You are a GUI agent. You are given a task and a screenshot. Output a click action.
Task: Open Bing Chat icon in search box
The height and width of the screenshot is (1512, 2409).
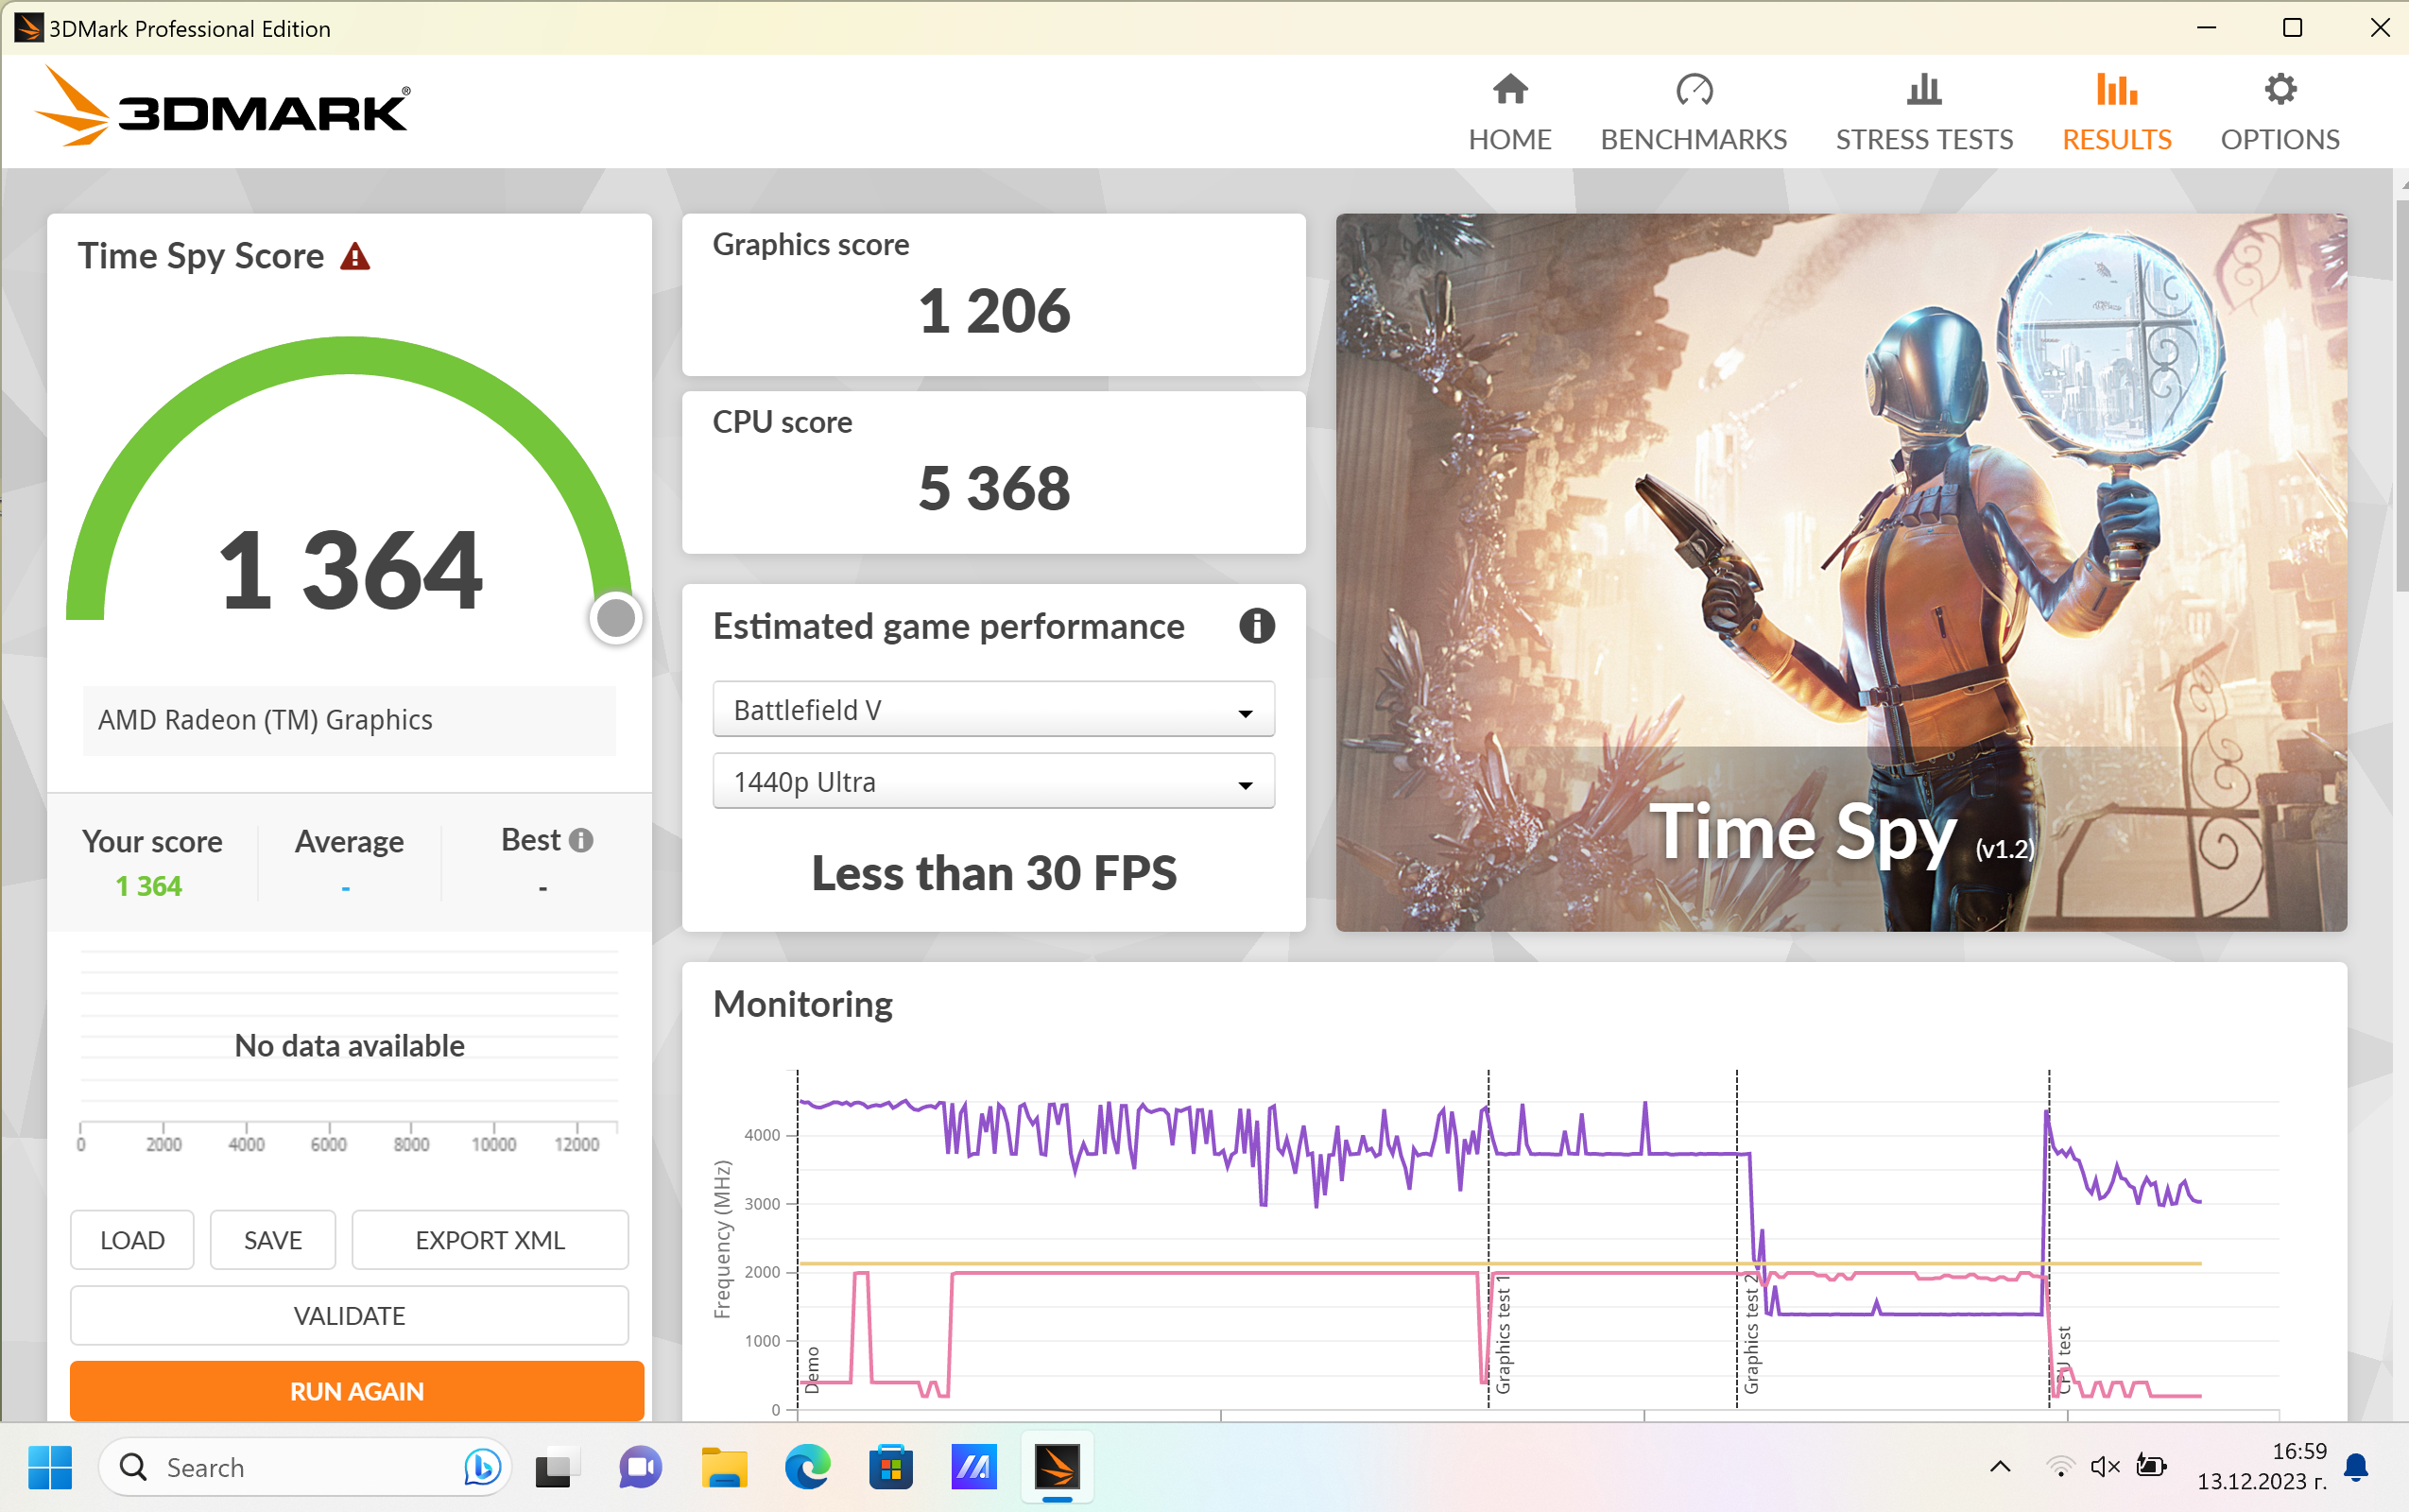(482, 1467)
